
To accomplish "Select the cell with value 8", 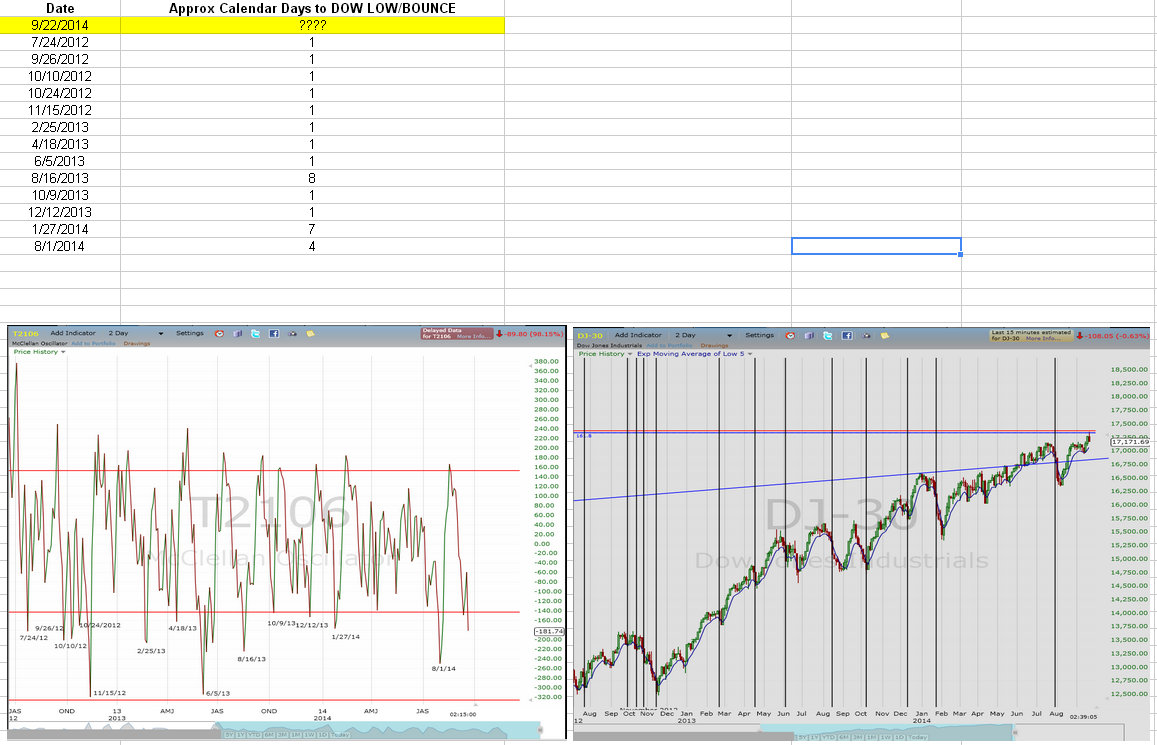I will [x=312, y=178].
